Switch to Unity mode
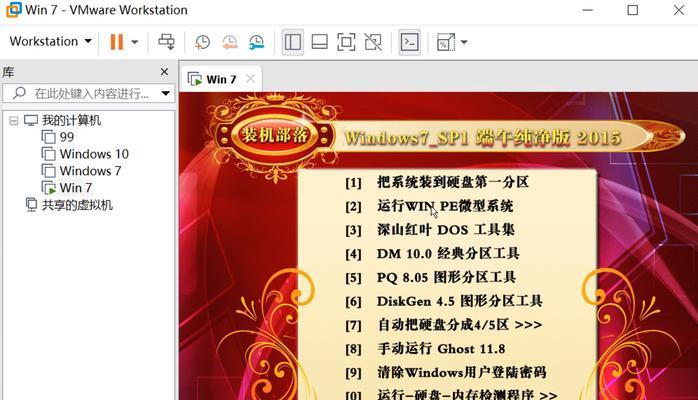Screen dimensions: 698x400 tap(373, 42)
